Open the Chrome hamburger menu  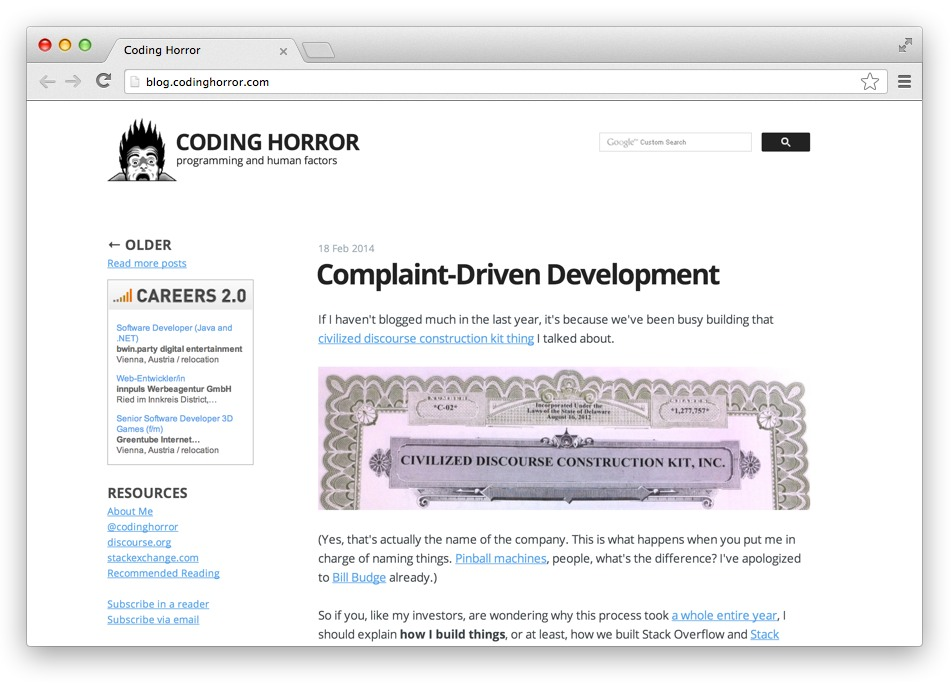click(904, 81)
